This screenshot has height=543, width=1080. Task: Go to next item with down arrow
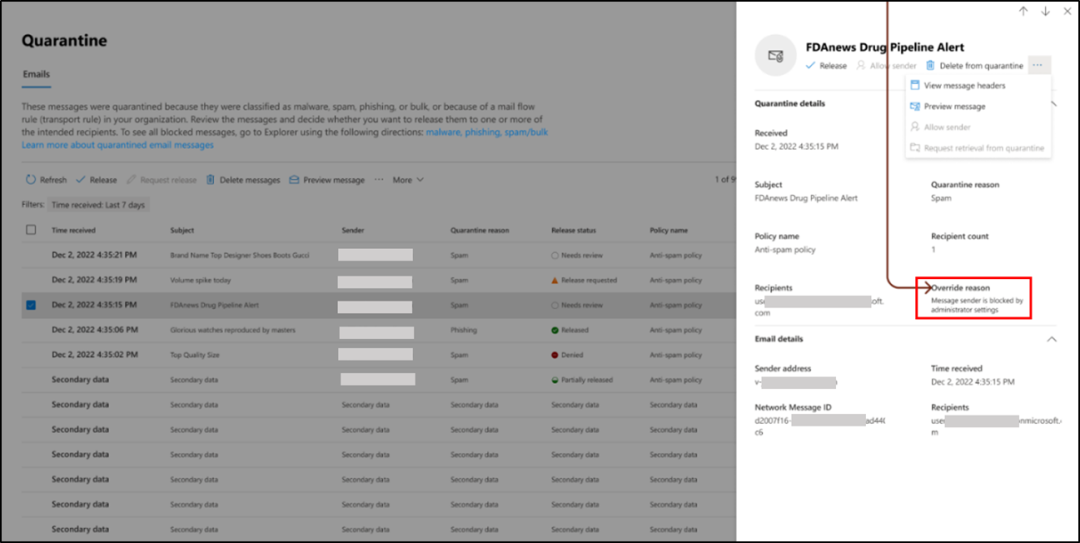click(1046, 11)
